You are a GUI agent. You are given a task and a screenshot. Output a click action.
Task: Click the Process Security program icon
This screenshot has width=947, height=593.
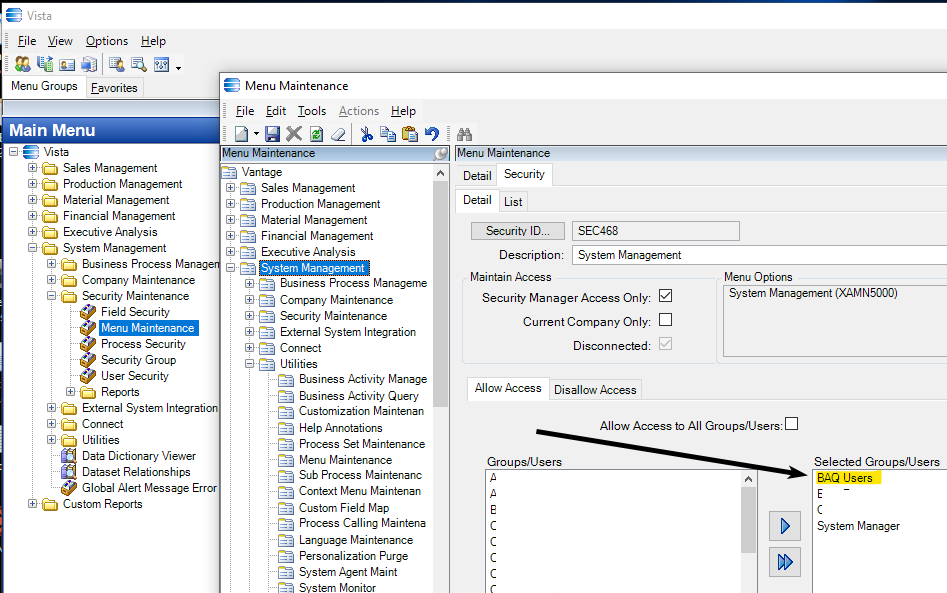click(88, 344)
